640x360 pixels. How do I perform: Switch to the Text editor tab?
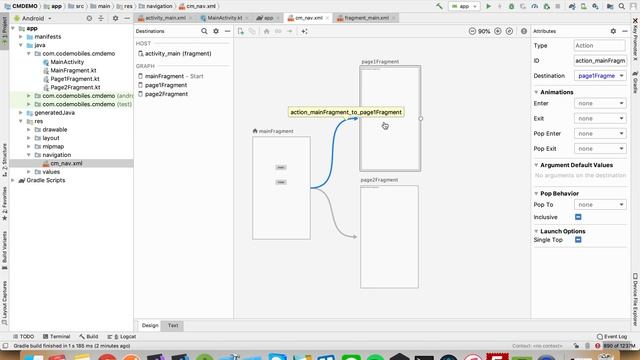point(173,325)
